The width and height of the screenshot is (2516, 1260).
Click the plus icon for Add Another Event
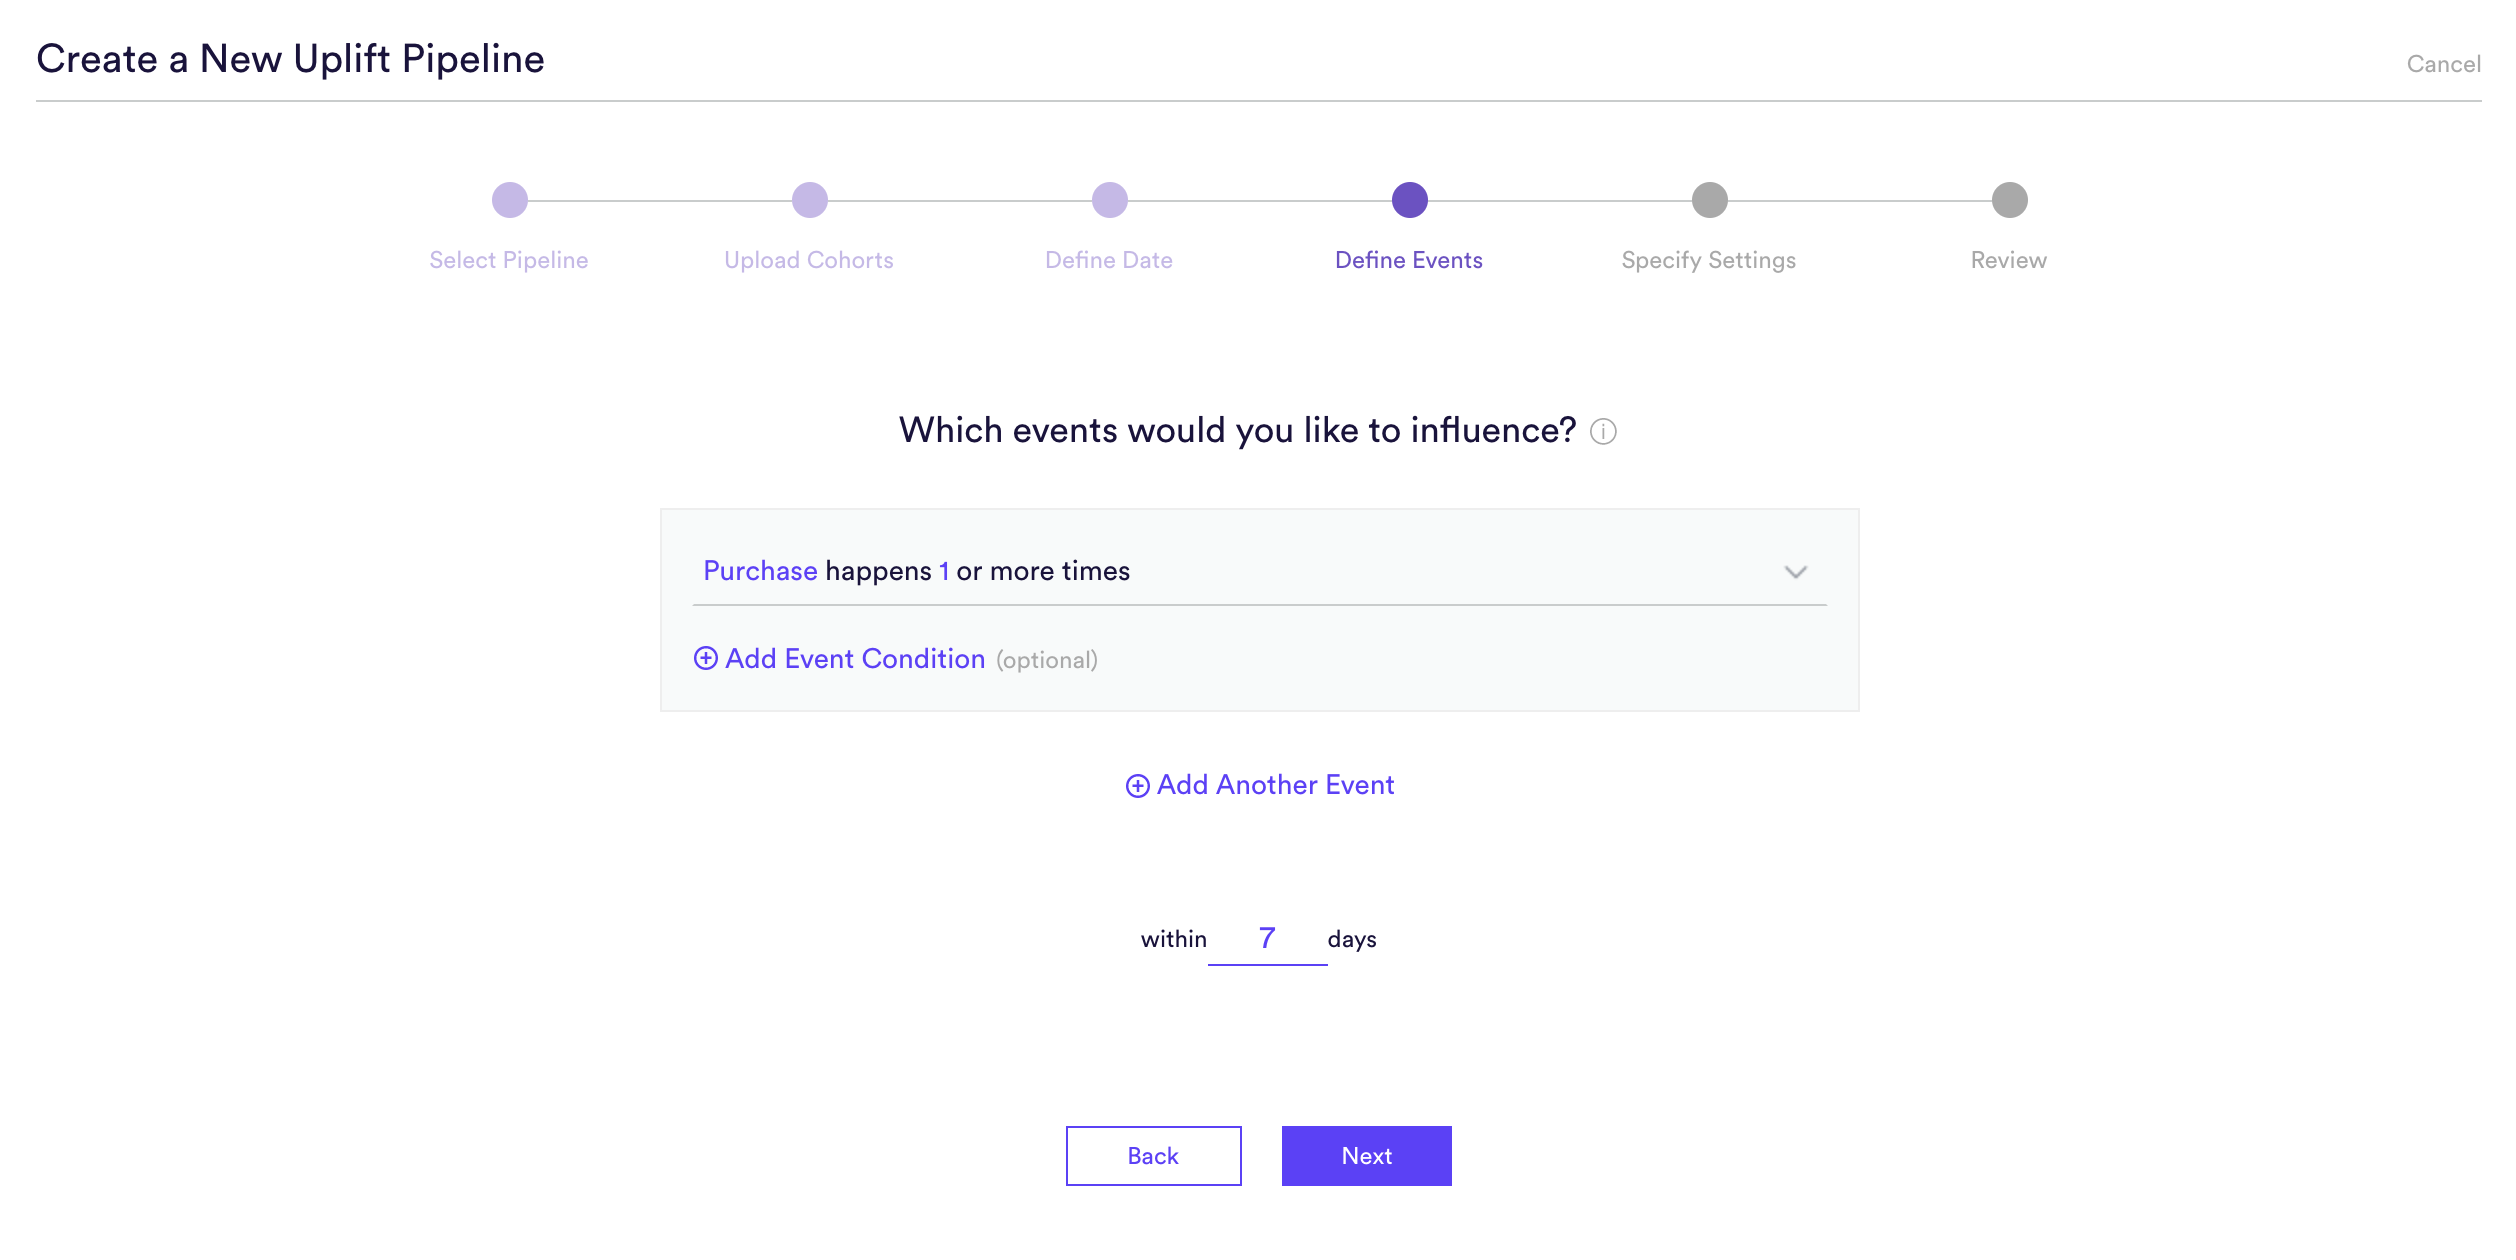click(1137, 786)
